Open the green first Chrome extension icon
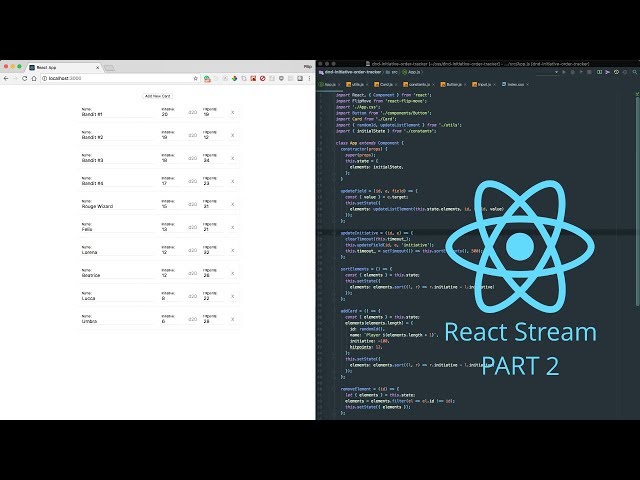This screenshot has width=640, height=480. point(207,79)
